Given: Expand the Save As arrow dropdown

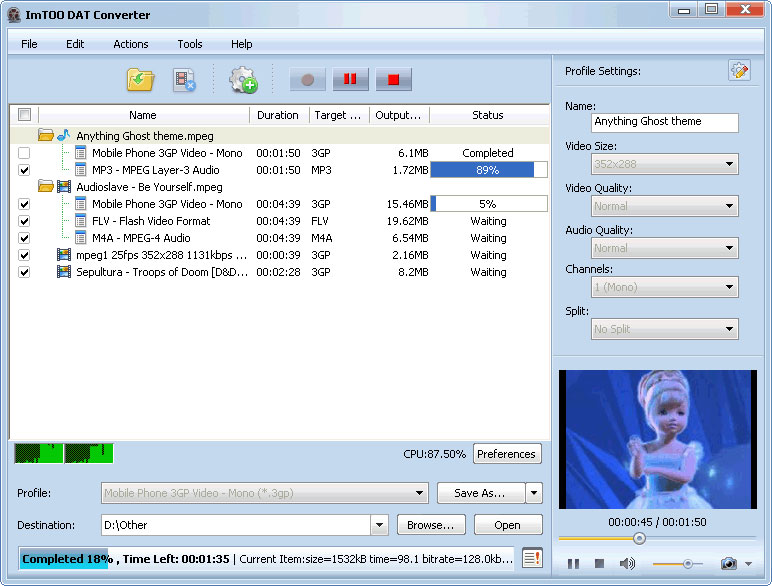Looking at the screenshot, I should [x=534, y=493].
